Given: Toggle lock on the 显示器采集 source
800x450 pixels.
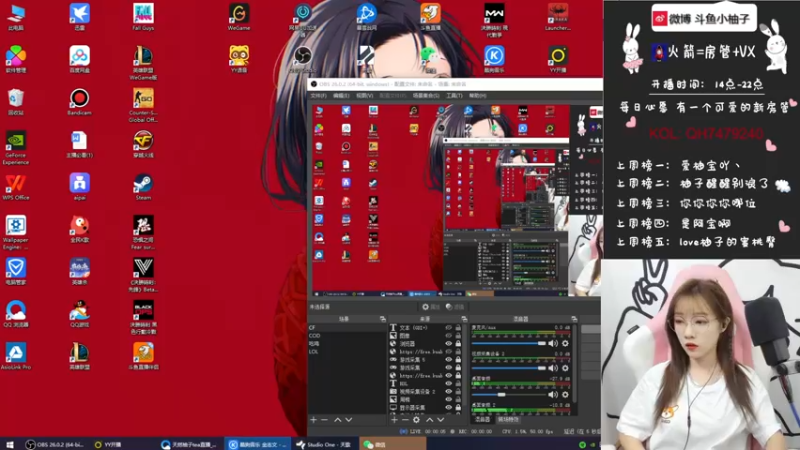Looking at the screenshot, I should 458,408.
